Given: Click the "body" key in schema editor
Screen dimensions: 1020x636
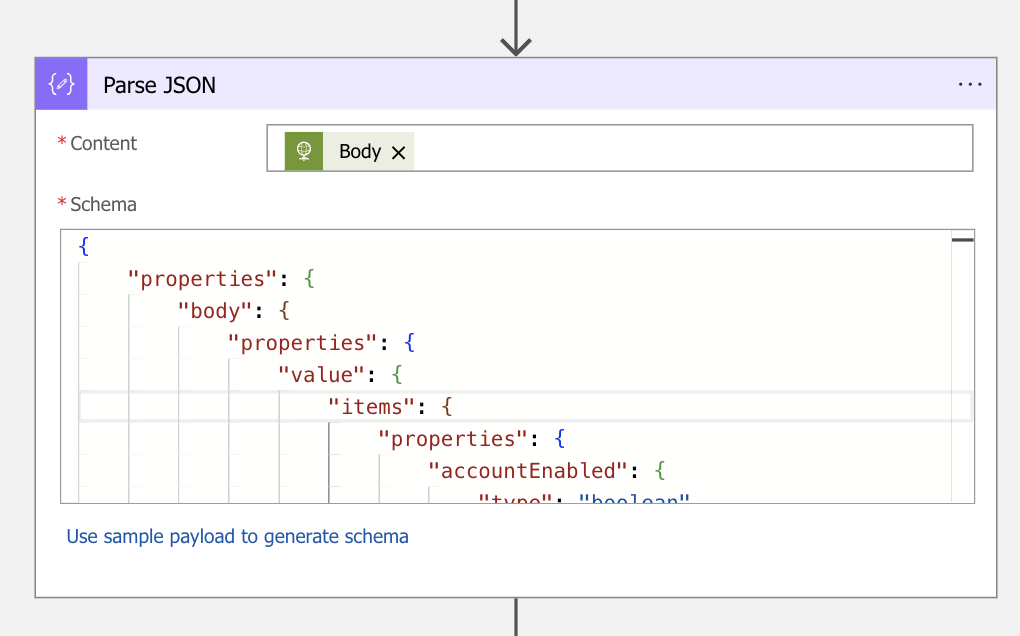Looking at the screenshot, I should point(215,311).
